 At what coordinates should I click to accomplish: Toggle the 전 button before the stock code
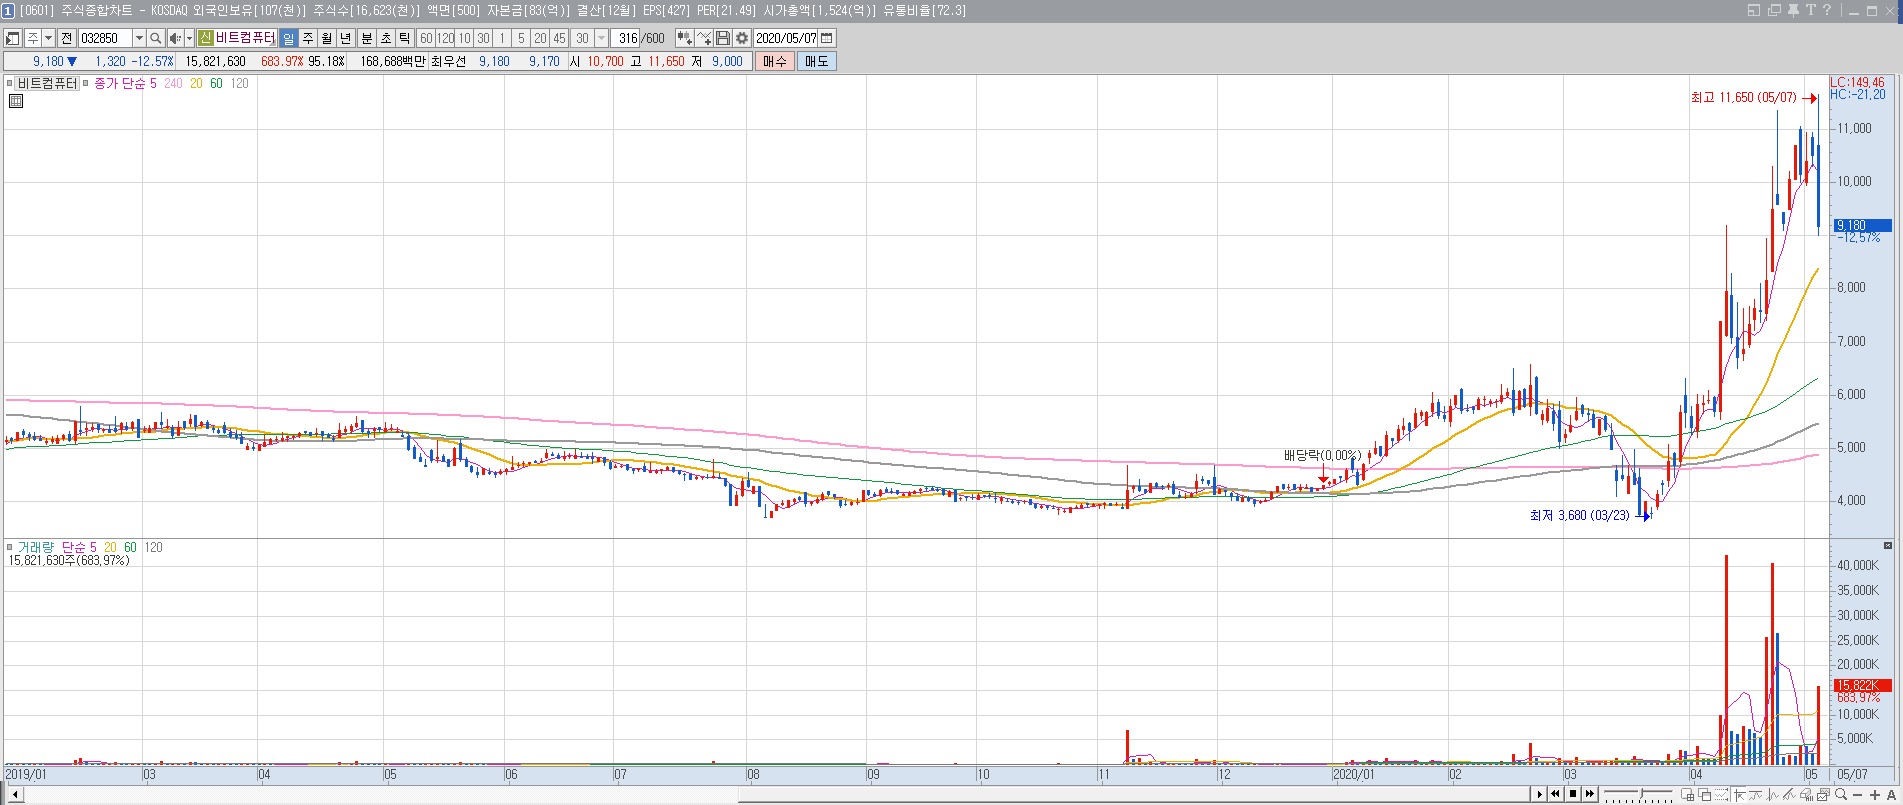(x=67, y=38)
